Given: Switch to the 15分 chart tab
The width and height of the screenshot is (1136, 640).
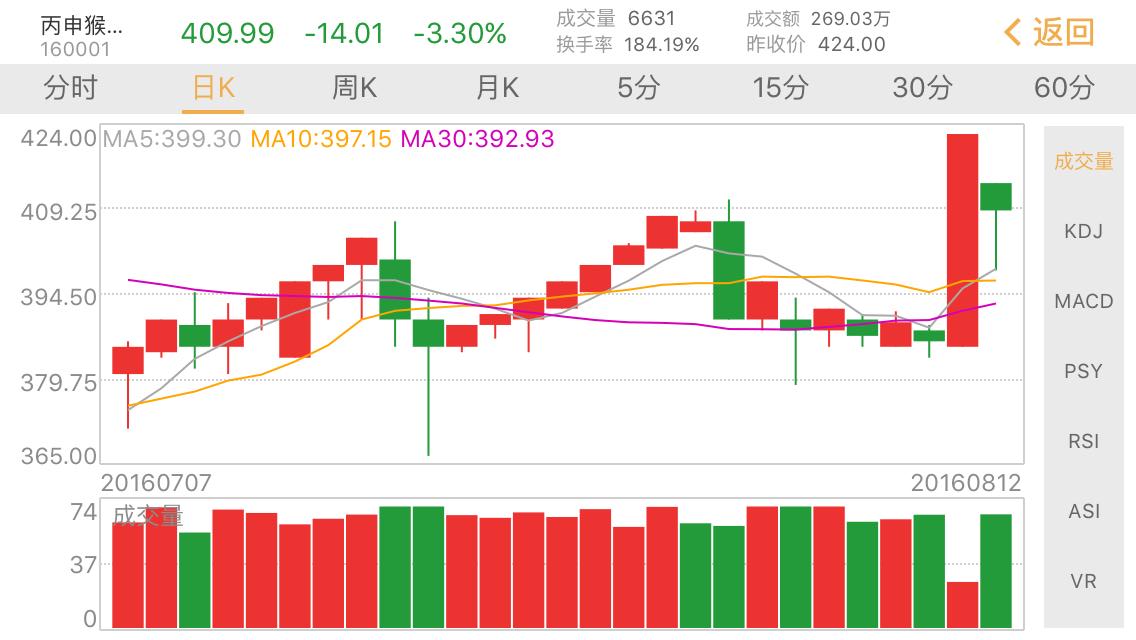Looking at the screenshot, I should pyautogui.click(x=780, y=88).
